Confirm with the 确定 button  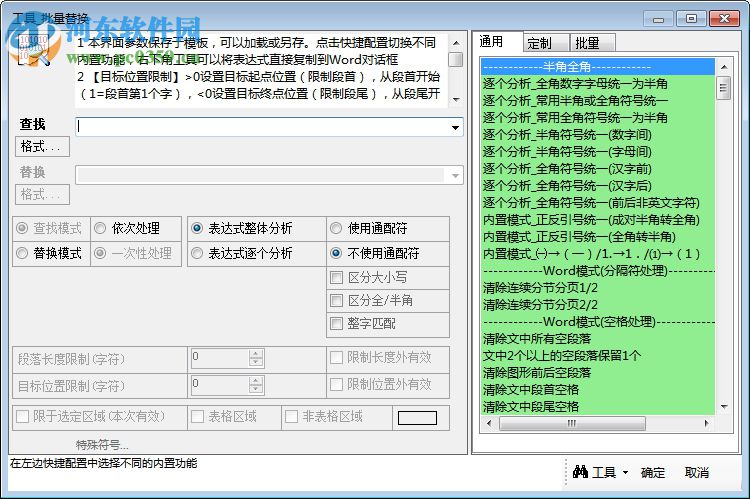click(653, 473)
